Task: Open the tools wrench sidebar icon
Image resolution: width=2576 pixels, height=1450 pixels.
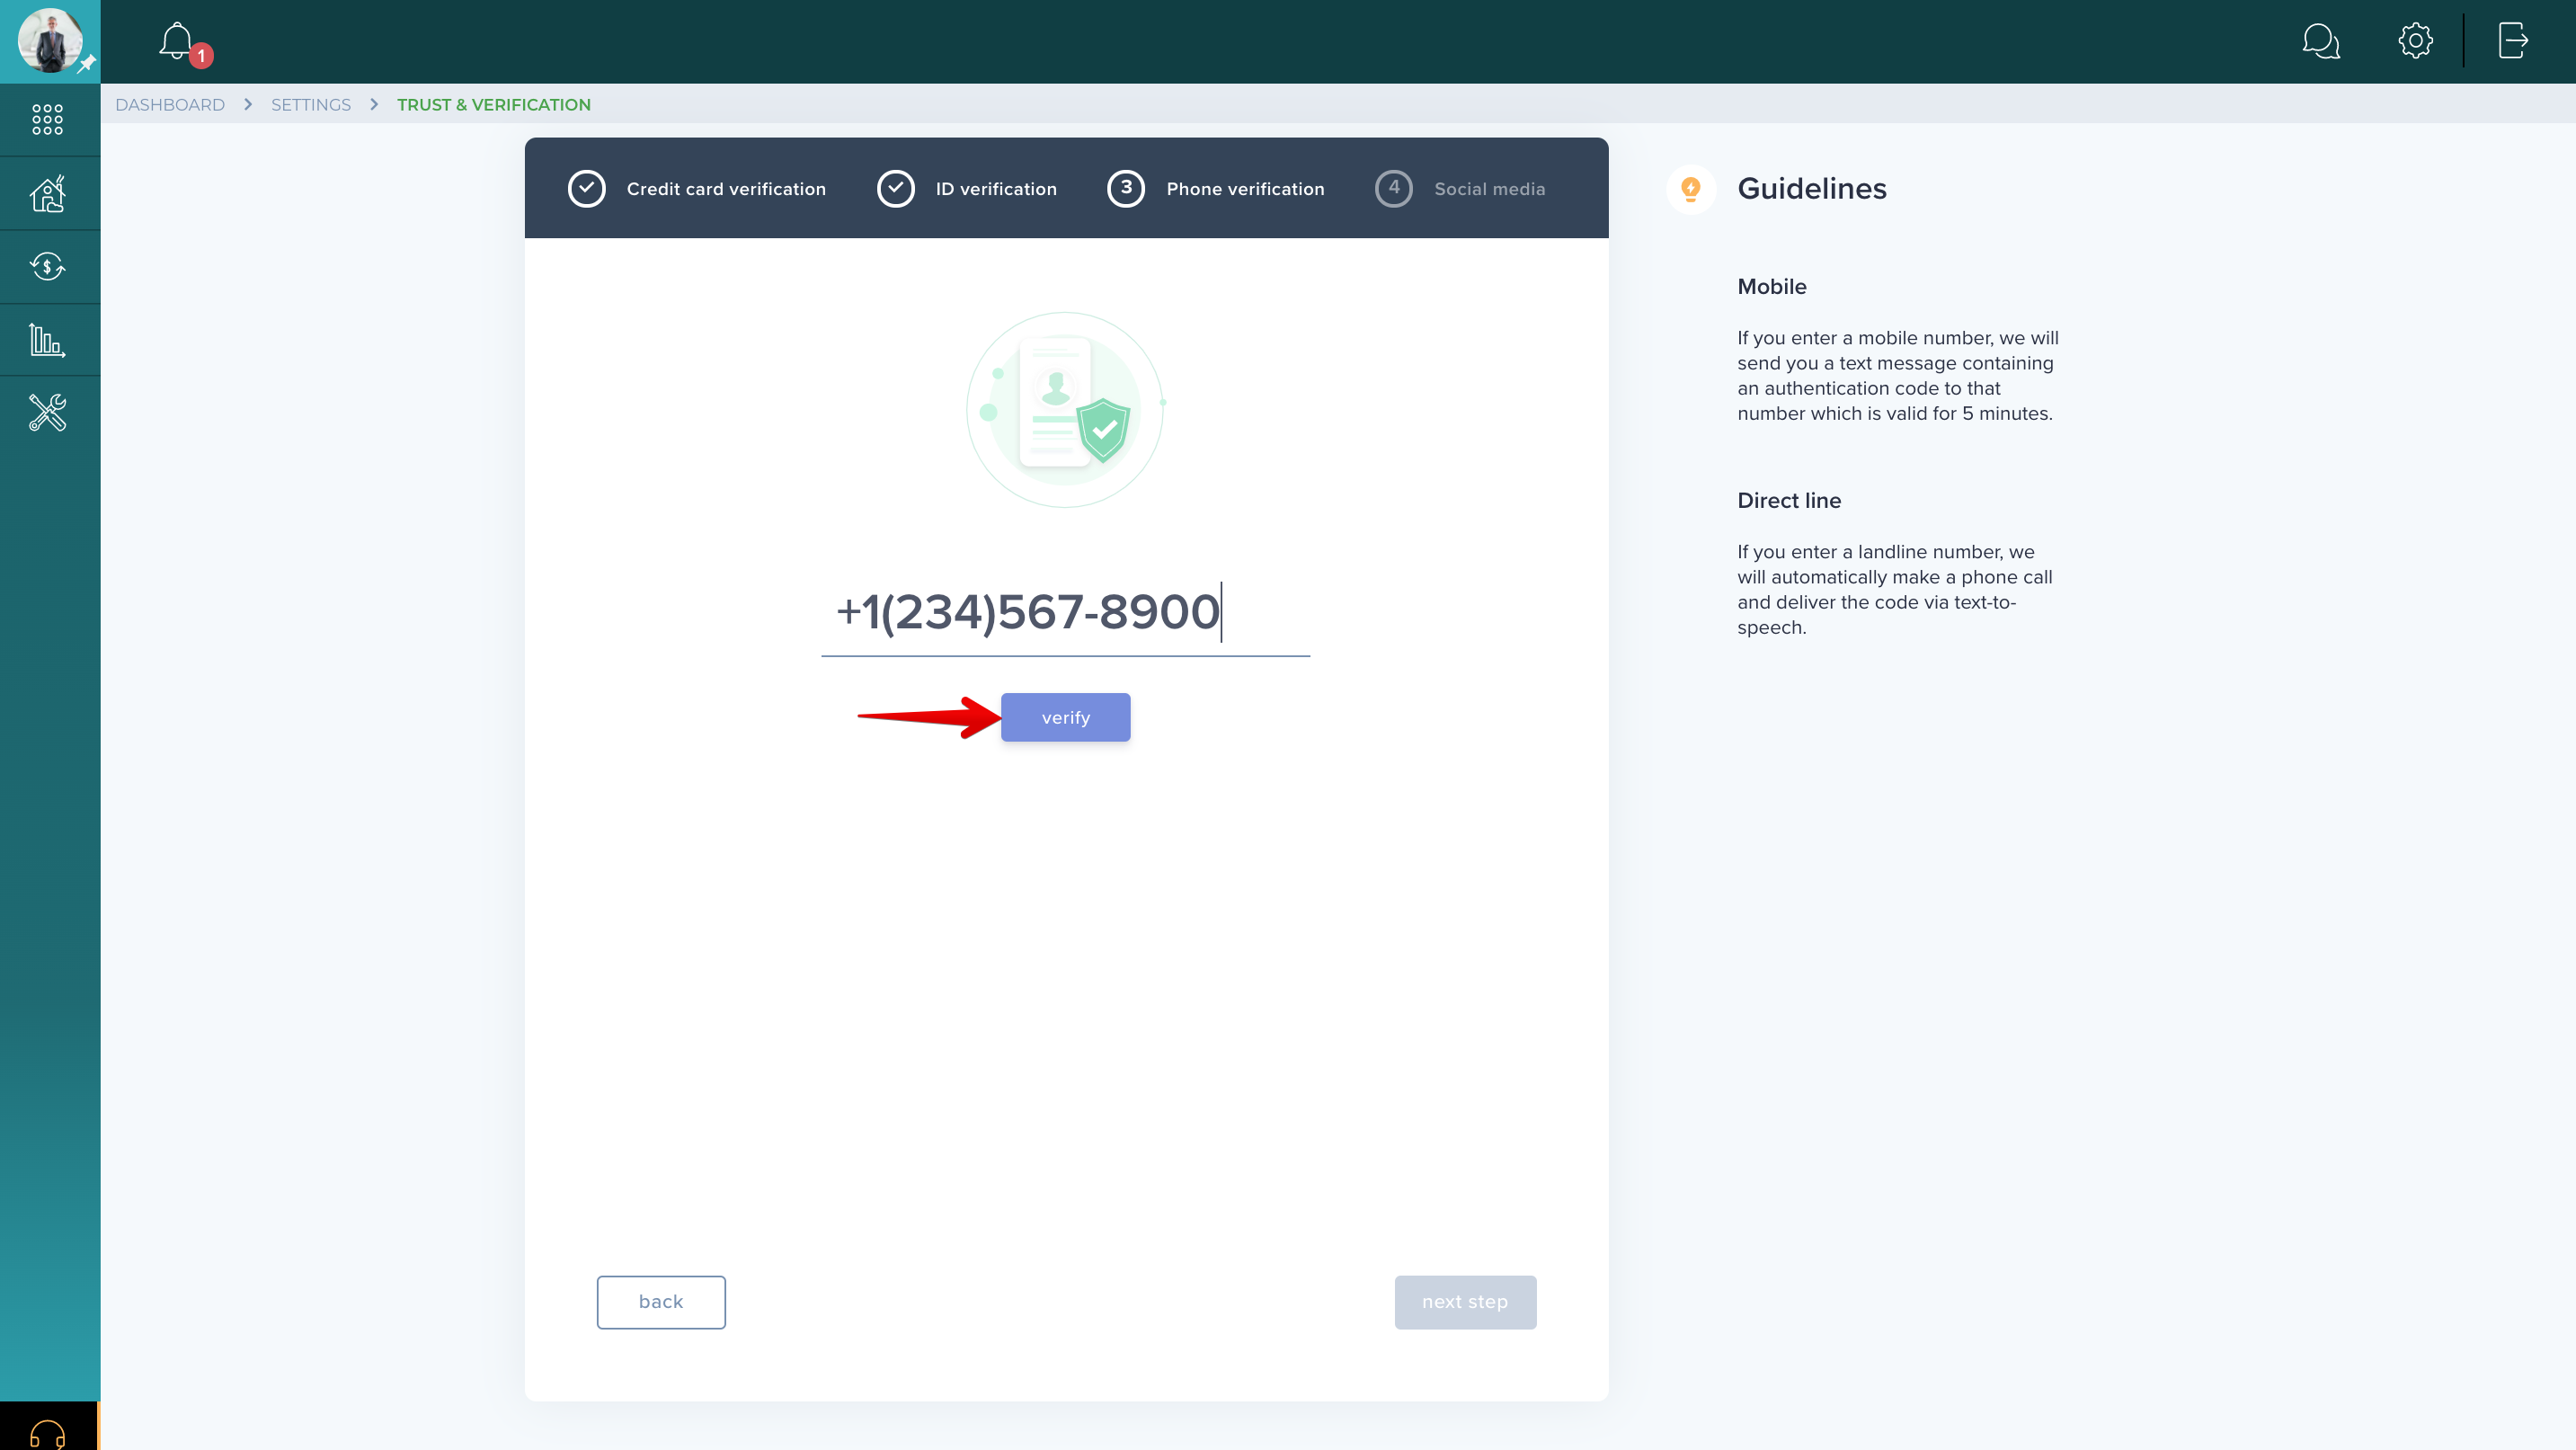Action: [x=48, y=412]
